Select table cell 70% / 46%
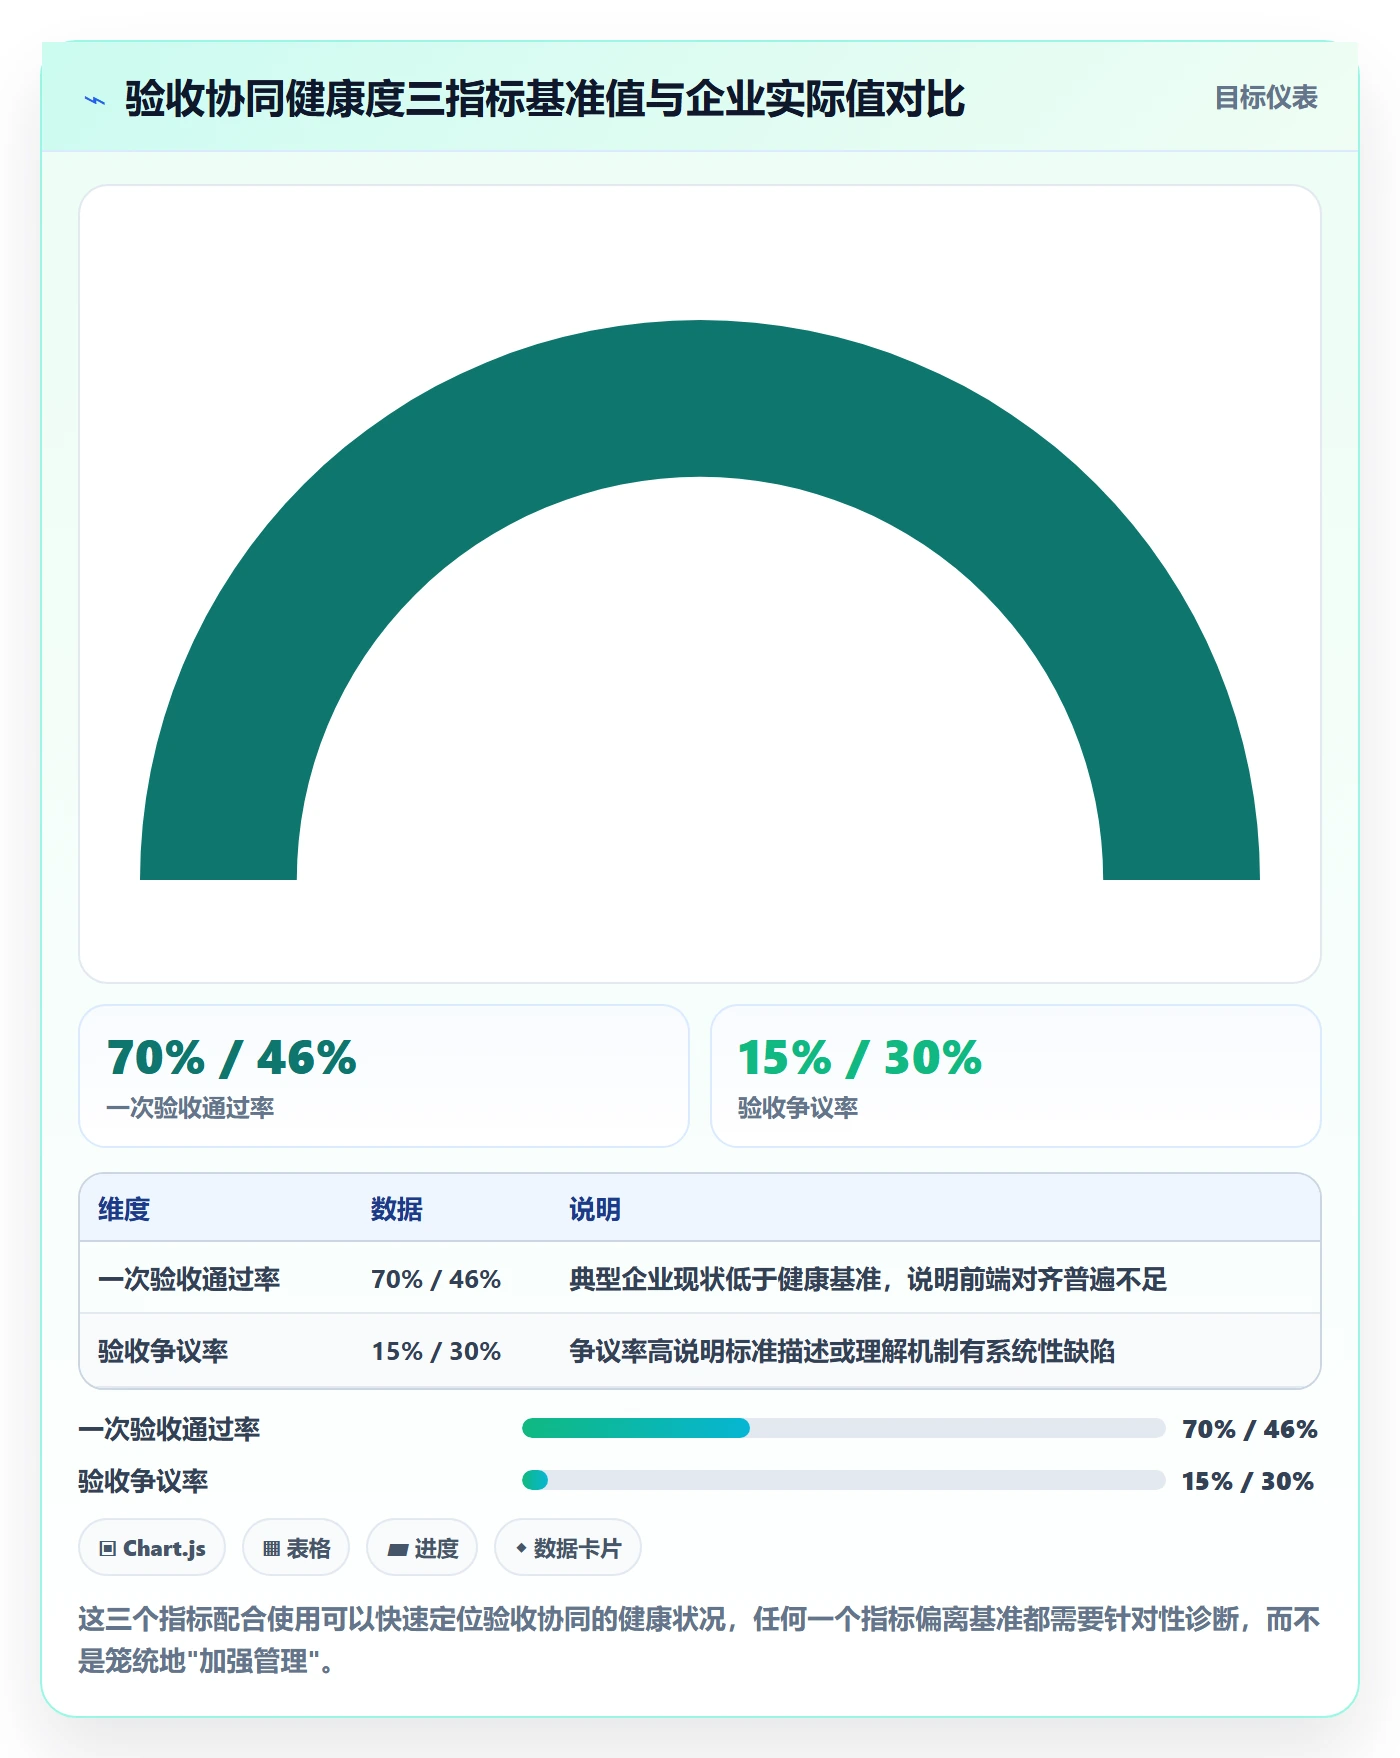The height and width of the screenshot is (1758, 1400). click(436, 1279)
